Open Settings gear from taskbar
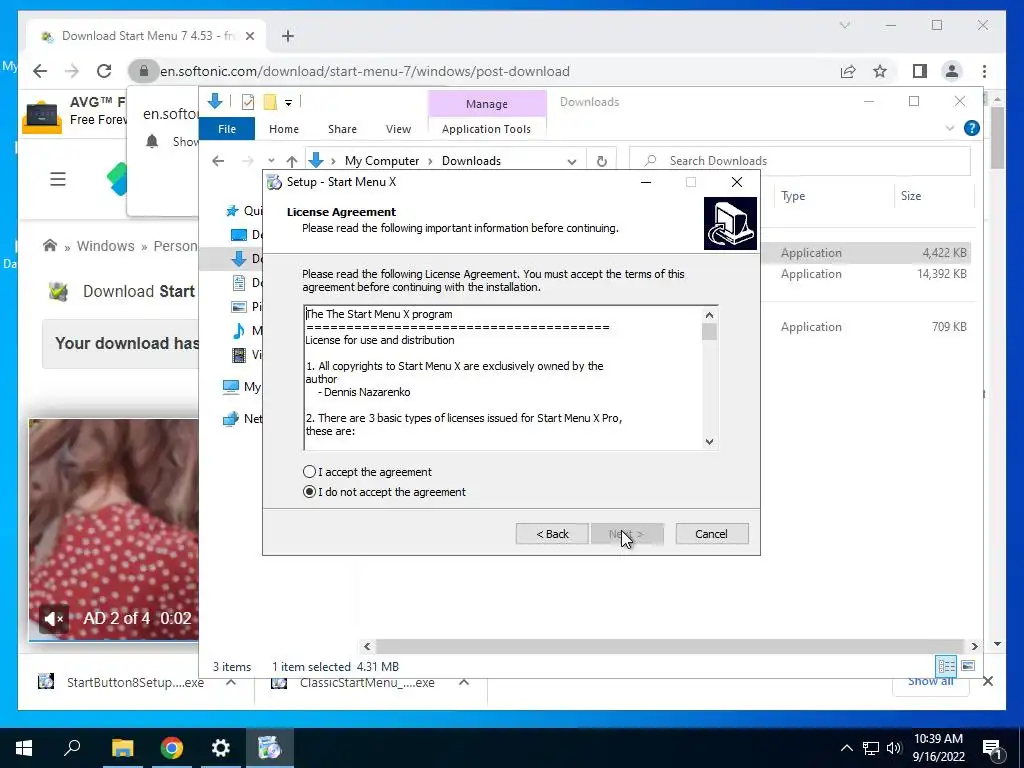Image resolution: width=1024 pixels, height=768 pixels. (x=221, y=748)
